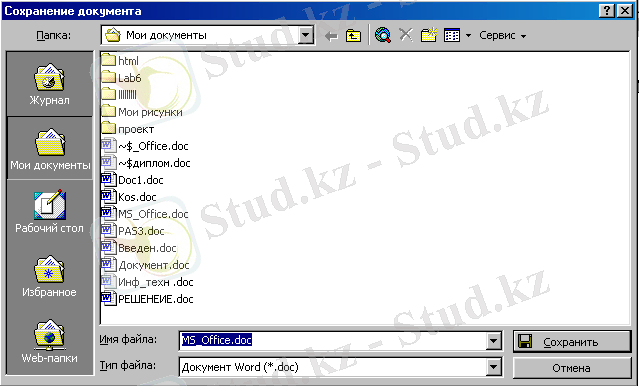This screenshot has width=639, height=386.
Task: Open the Избранное favorites shortcut
Action: coord(49,277)
